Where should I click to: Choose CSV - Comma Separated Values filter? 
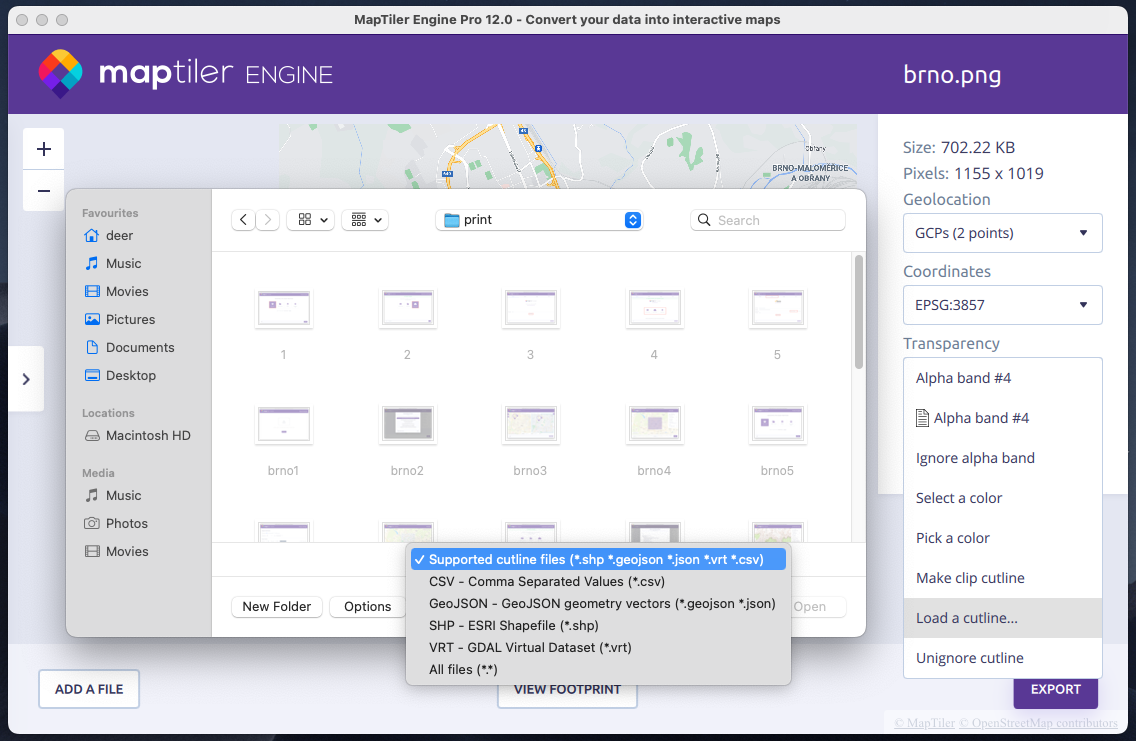click(x=546, y=581)
